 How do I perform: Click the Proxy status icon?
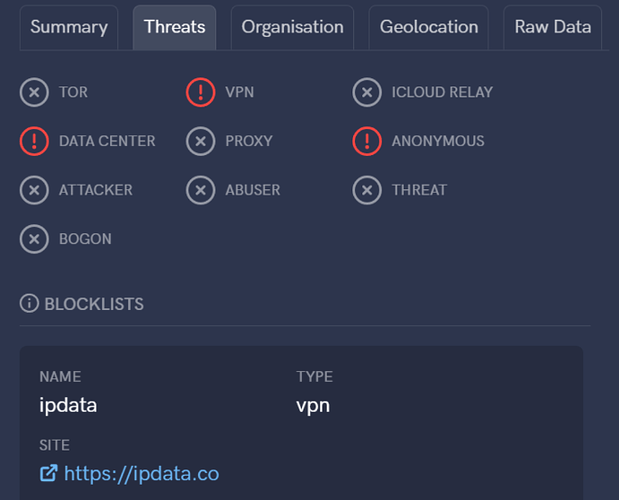[201, 141]
